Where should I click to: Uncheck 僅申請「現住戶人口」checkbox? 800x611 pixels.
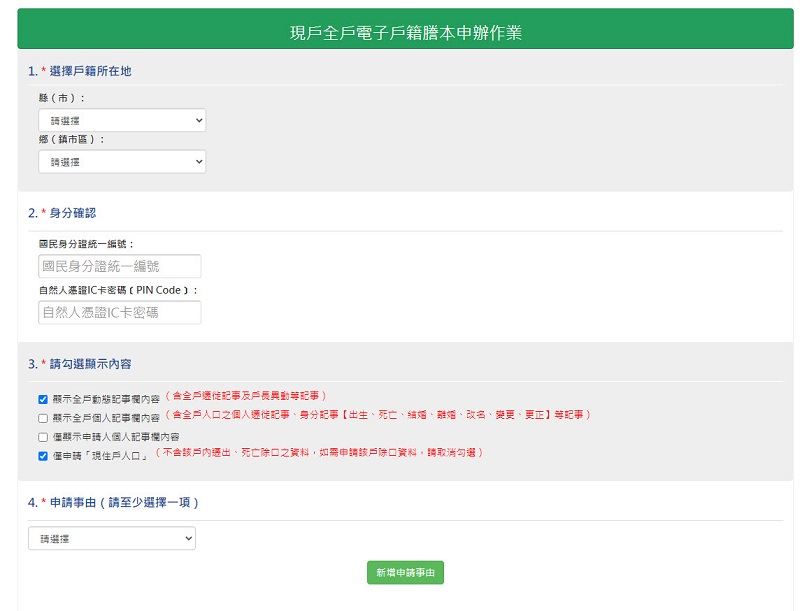(x=43, y=456)
